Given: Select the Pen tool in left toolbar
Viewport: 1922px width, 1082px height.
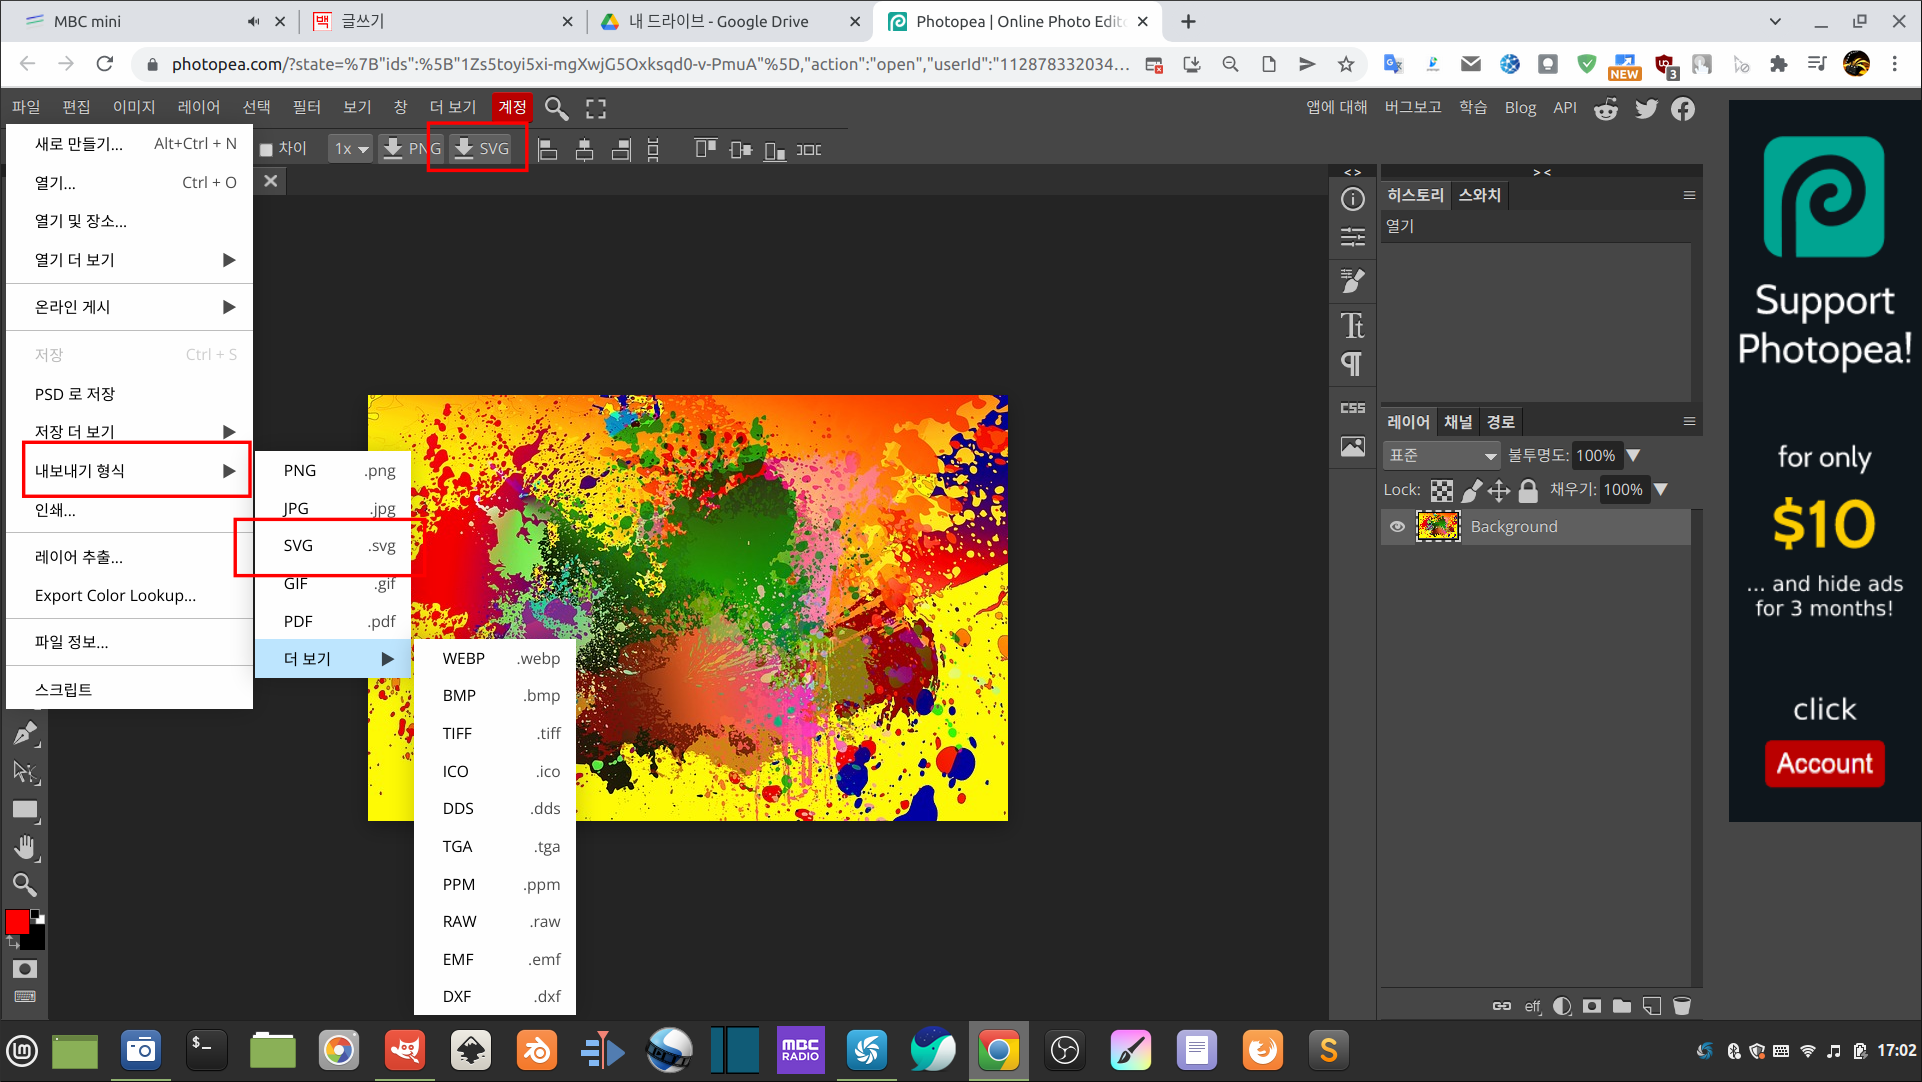Looking at the screenshot, I should coord(25,733).
